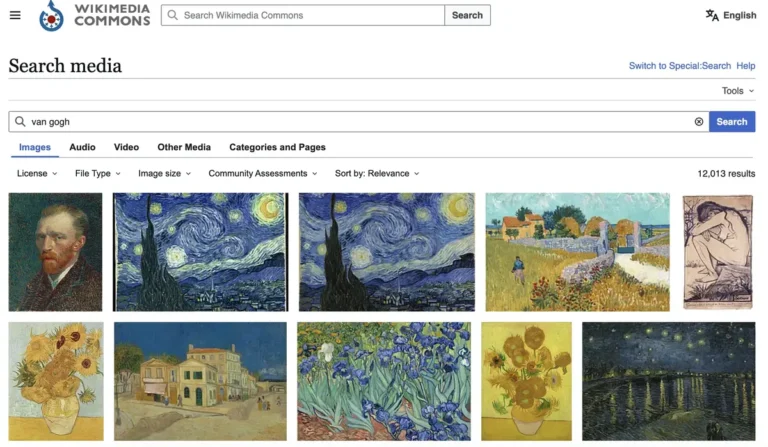Click the gray Search button in header
768x447 pixels.
[467, 15]
